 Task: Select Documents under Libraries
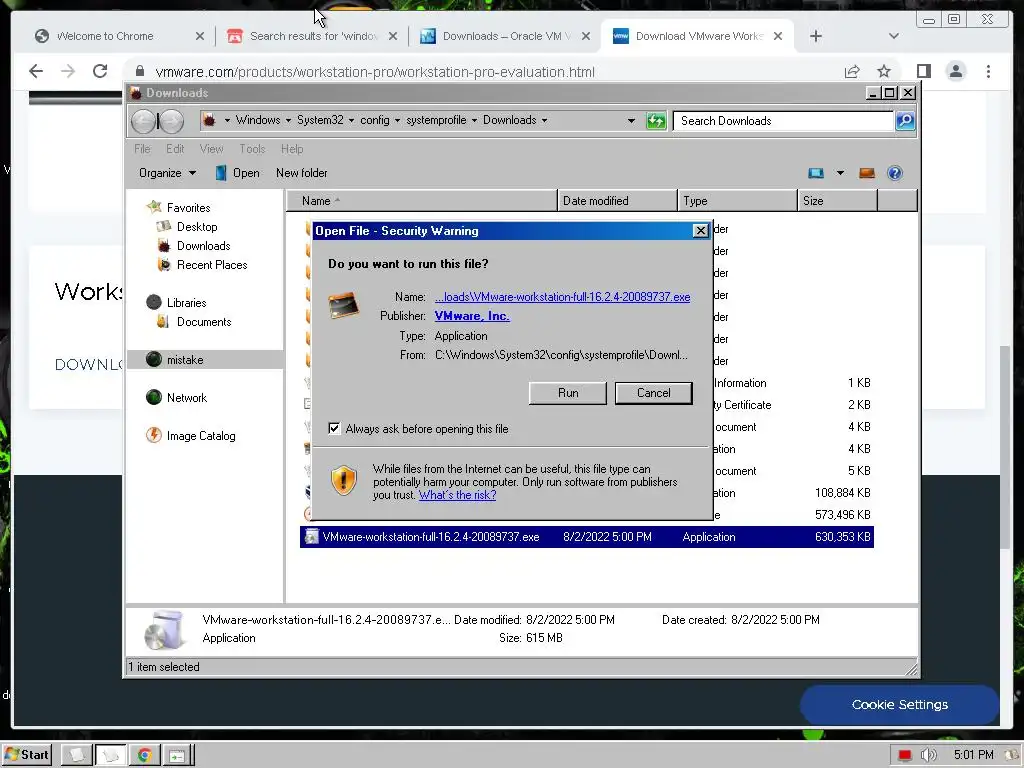(x=204, y=321)
